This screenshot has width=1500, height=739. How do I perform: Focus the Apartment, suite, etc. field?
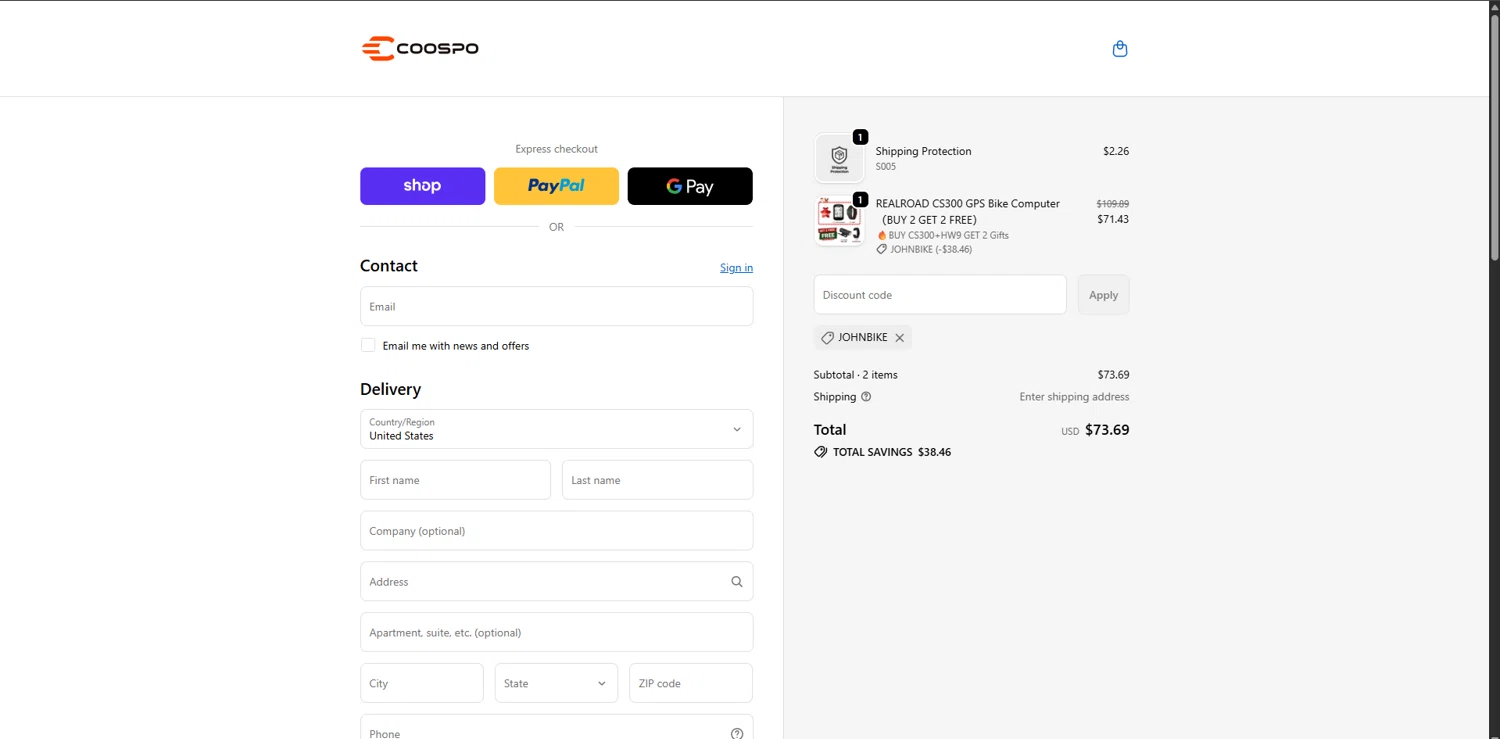[556, 632]
